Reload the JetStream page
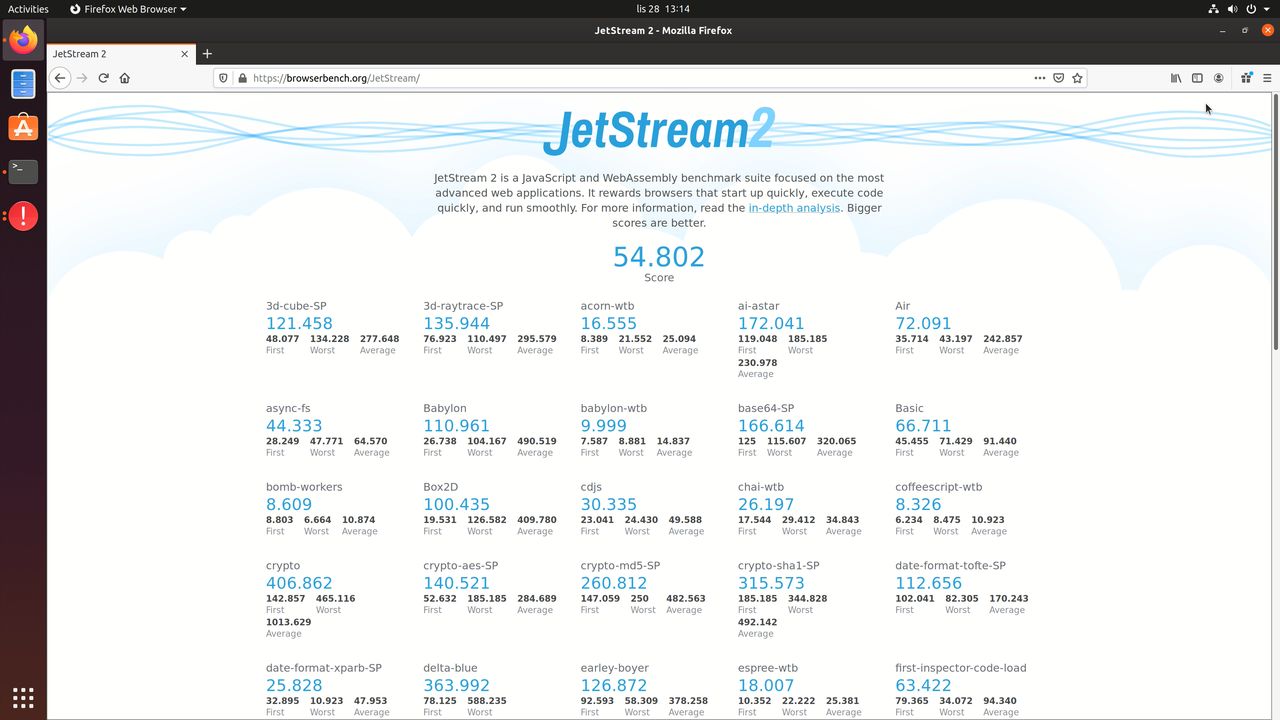The image size is (1280, 720). coord(103,78)
